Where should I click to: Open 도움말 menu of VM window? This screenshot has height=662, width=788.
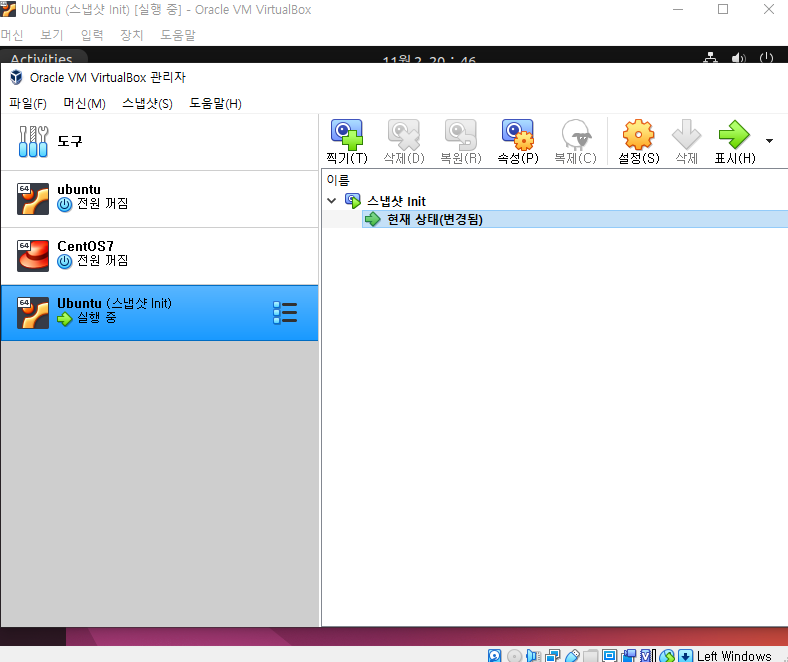pos(178,35)
